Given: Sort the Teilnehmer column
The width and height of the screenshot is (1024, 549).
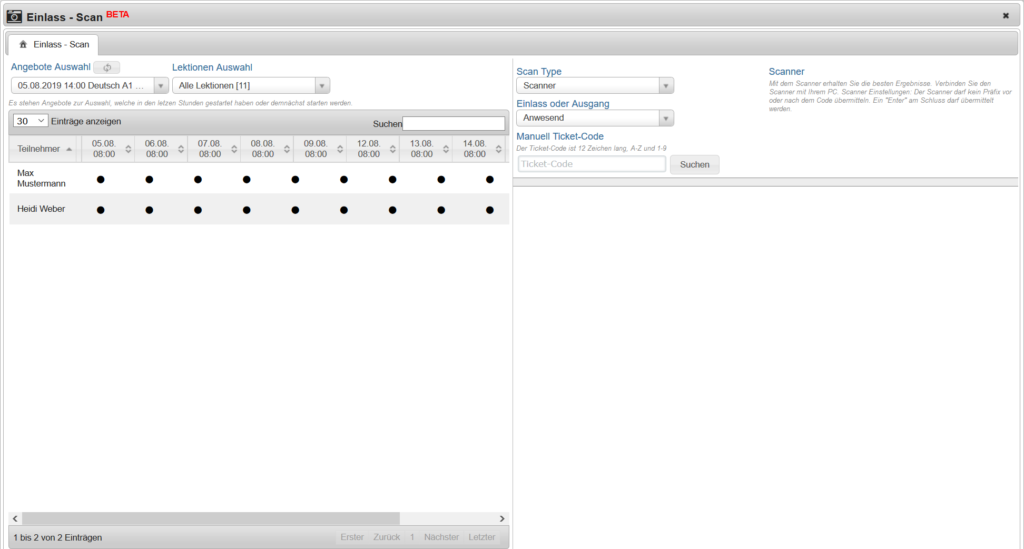Looking at the screenshot, I should [69, 149].
